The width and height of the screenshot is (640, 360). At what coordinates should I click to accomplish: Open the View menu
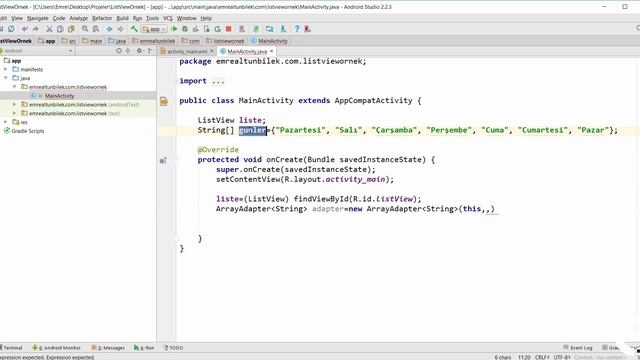tap(17, 18)
